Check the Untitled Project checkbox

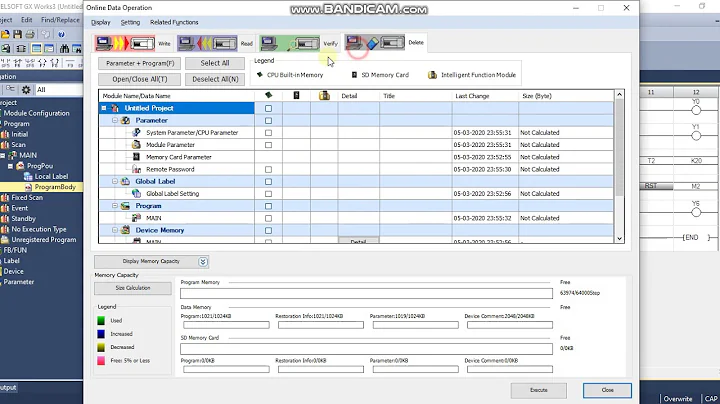coord(268,108)
